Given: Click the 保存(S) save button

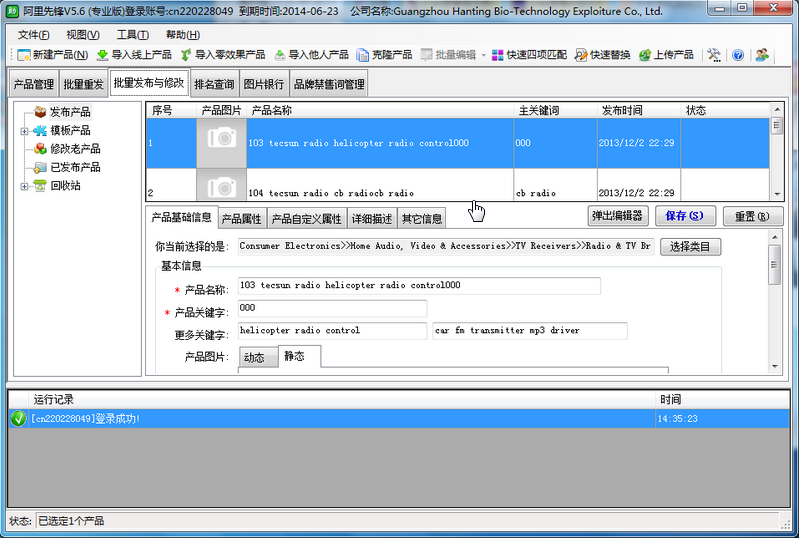Looking at the screenshot, I should tap(684, 216).
